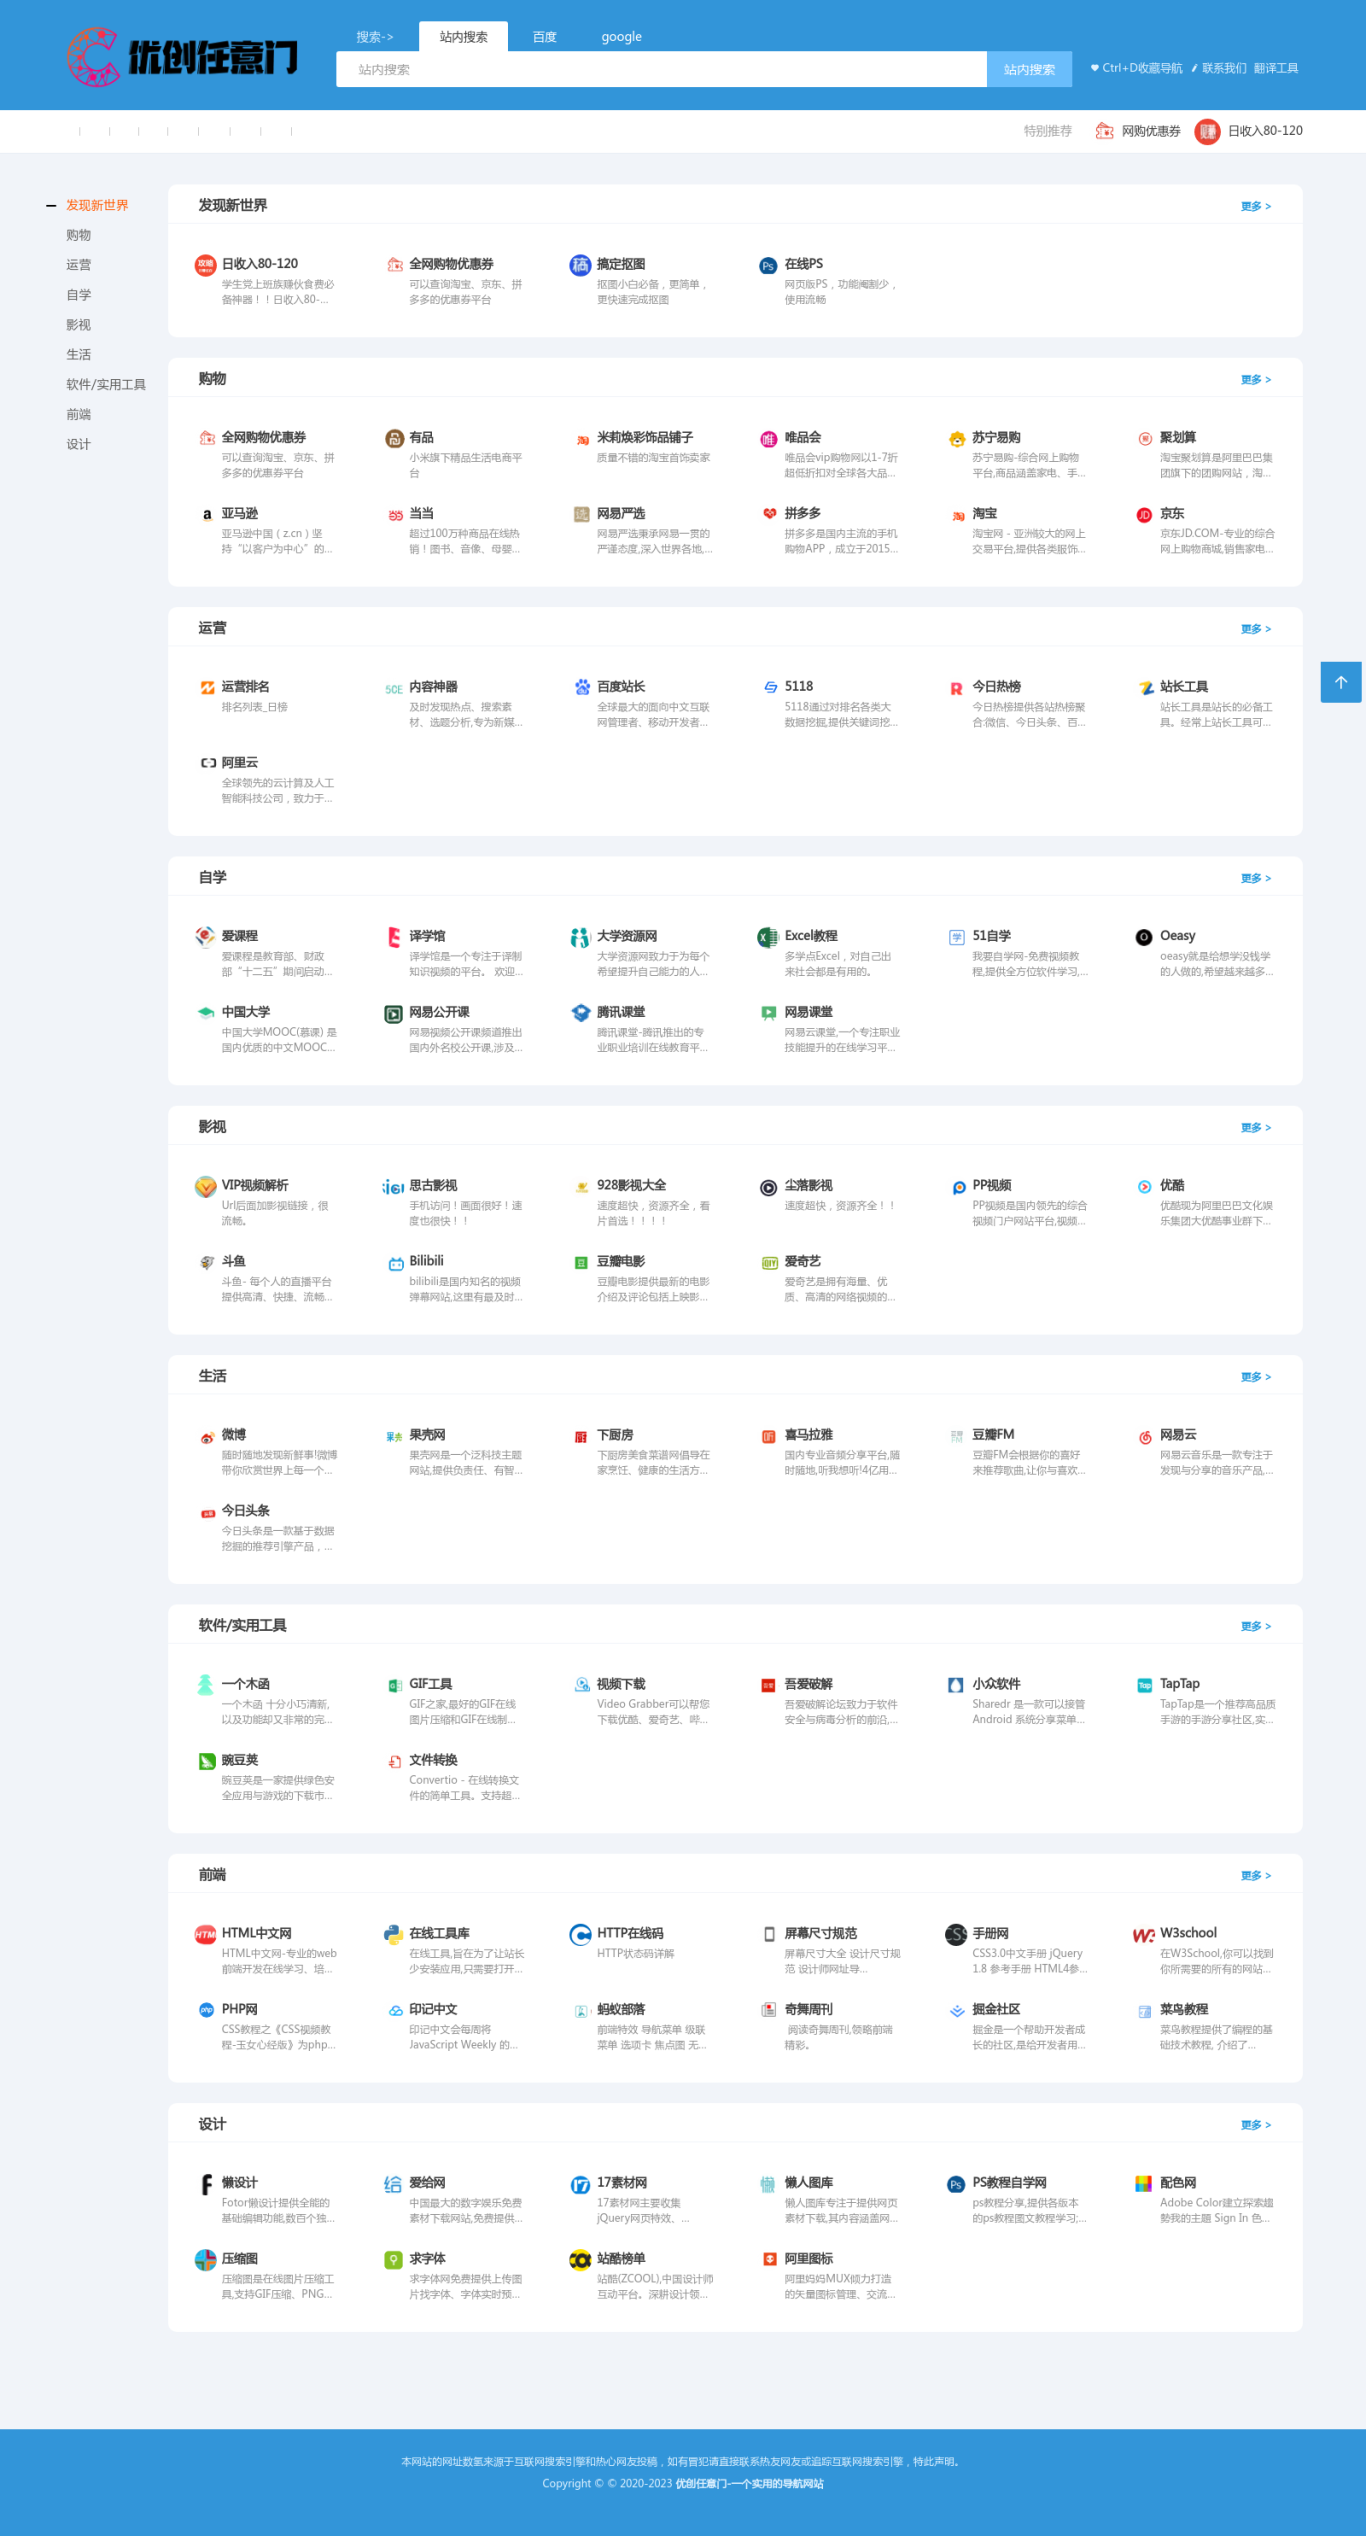Image resolution: width=1366 pixels, height=2536 pixels.
Task: Open the 站酷榜单 yellow icon
Action: [x=580, y=2260]
